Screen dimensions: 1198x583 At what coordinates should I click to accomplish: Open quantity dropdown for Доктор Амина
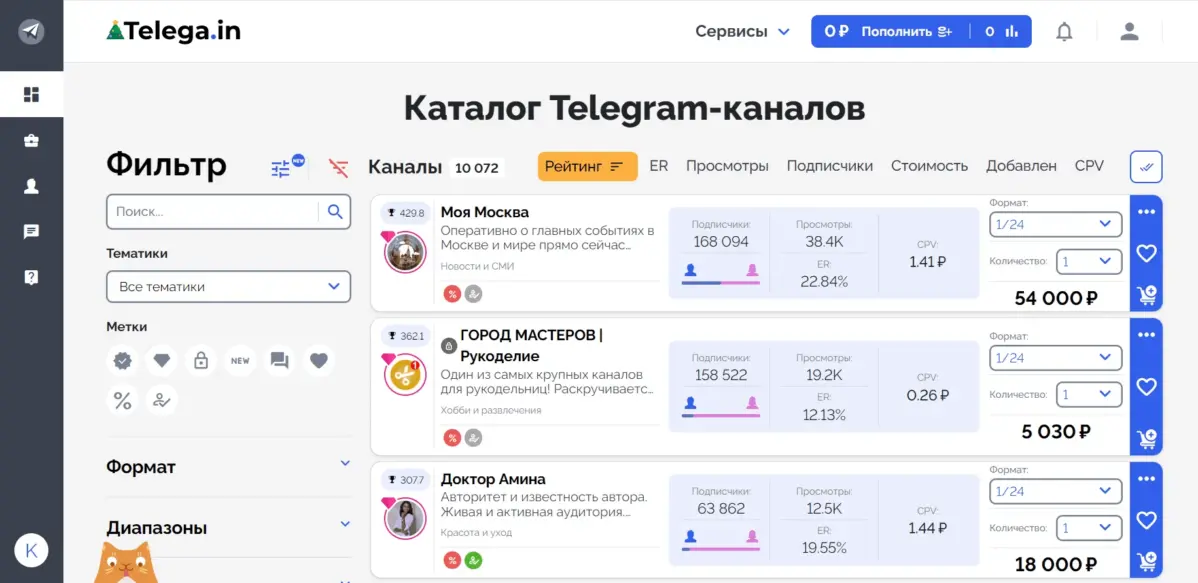pos(1089,528)
